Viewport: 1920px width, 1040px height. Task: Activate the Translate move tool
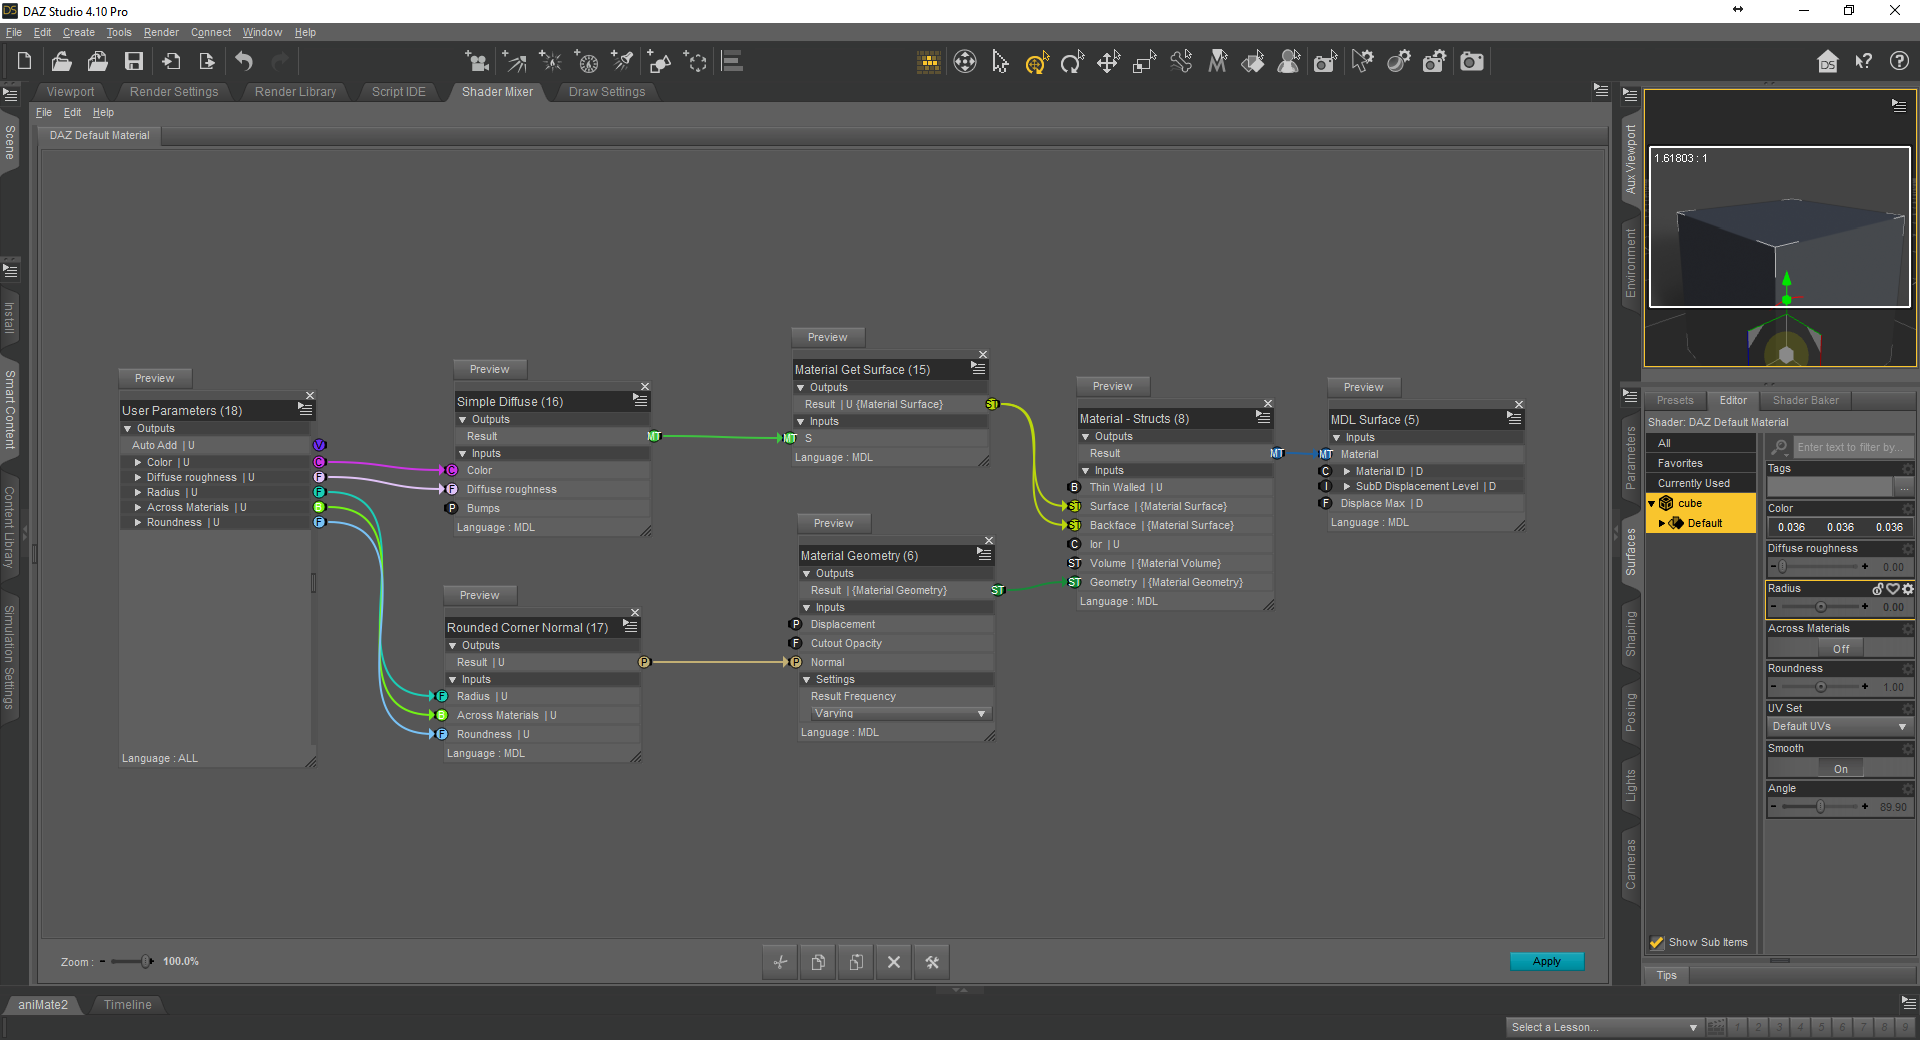(1108, 63)
